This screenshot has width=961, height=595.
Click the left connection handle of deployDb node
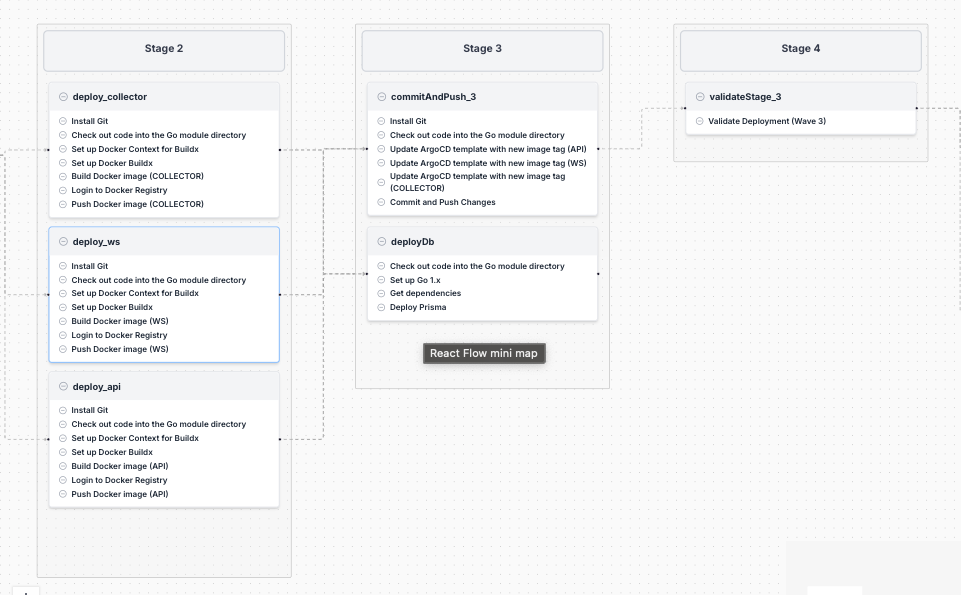point(367,273)
